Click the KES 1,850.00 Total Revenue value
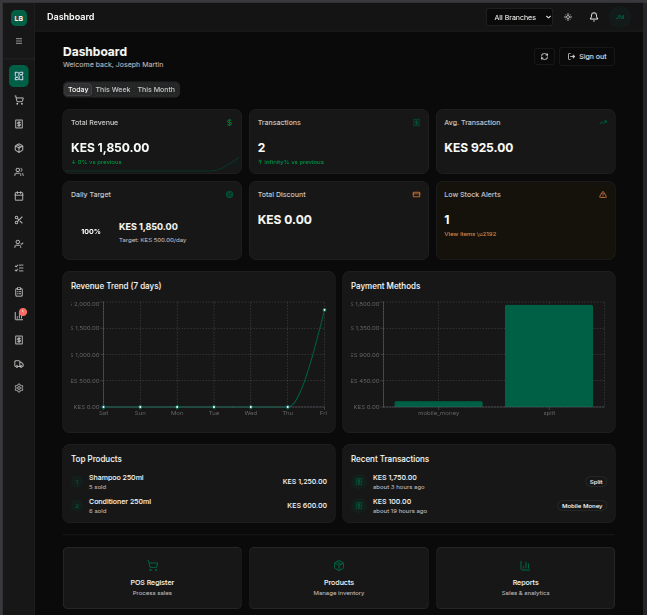The height and width of the screenshot is (615, 647). pos(110,147)
